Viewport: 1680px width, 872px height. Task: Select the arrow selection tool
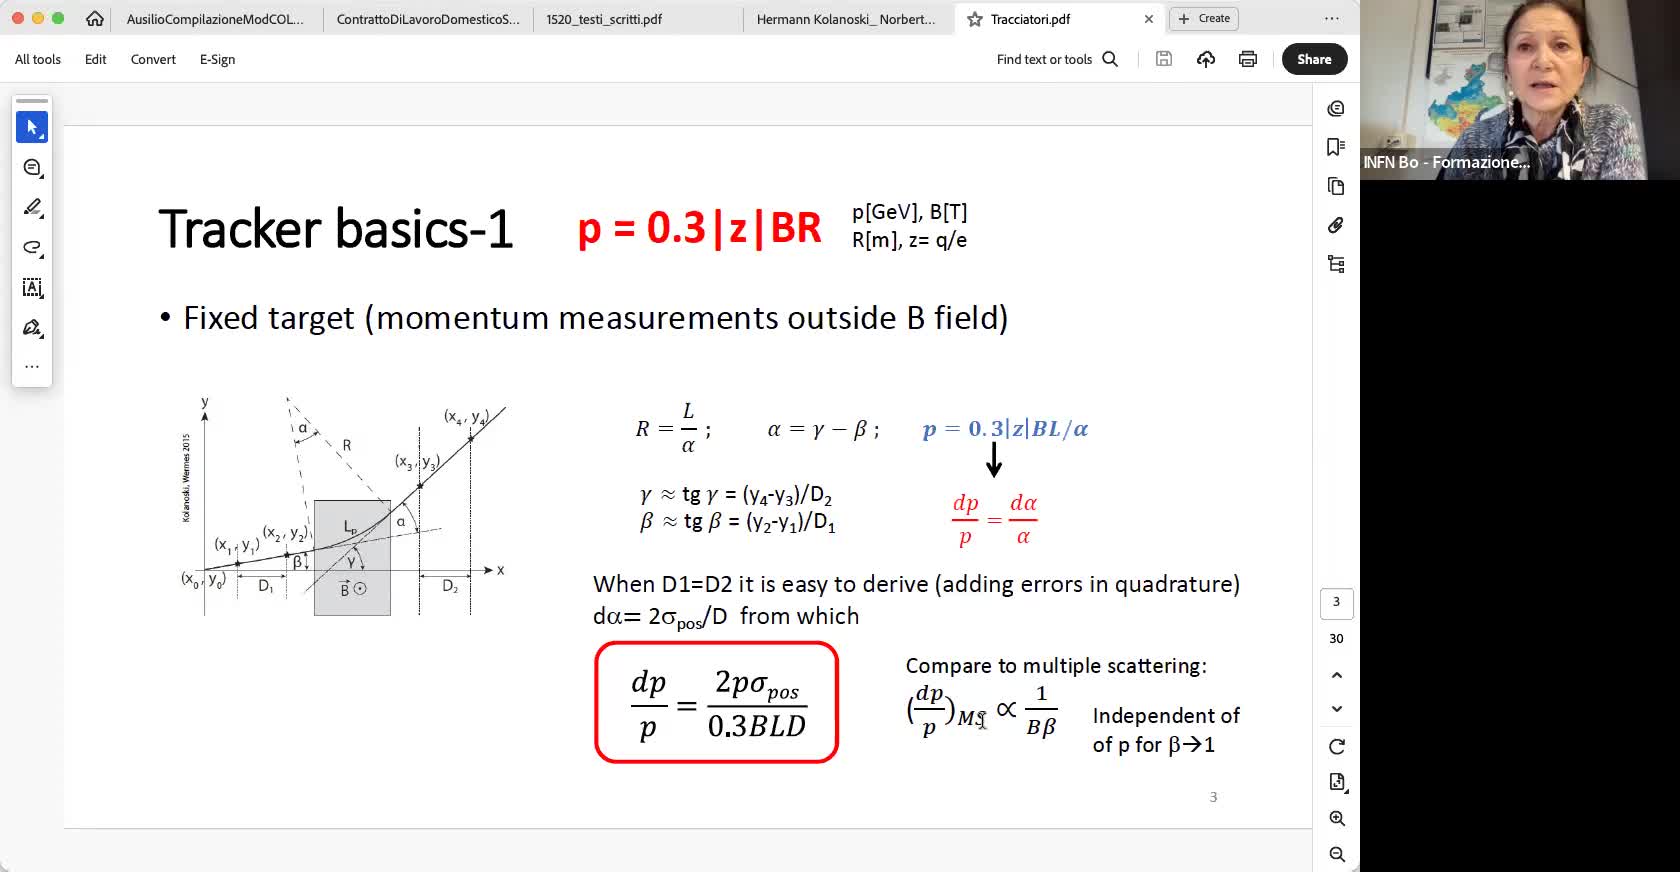[x=32, y=128]
